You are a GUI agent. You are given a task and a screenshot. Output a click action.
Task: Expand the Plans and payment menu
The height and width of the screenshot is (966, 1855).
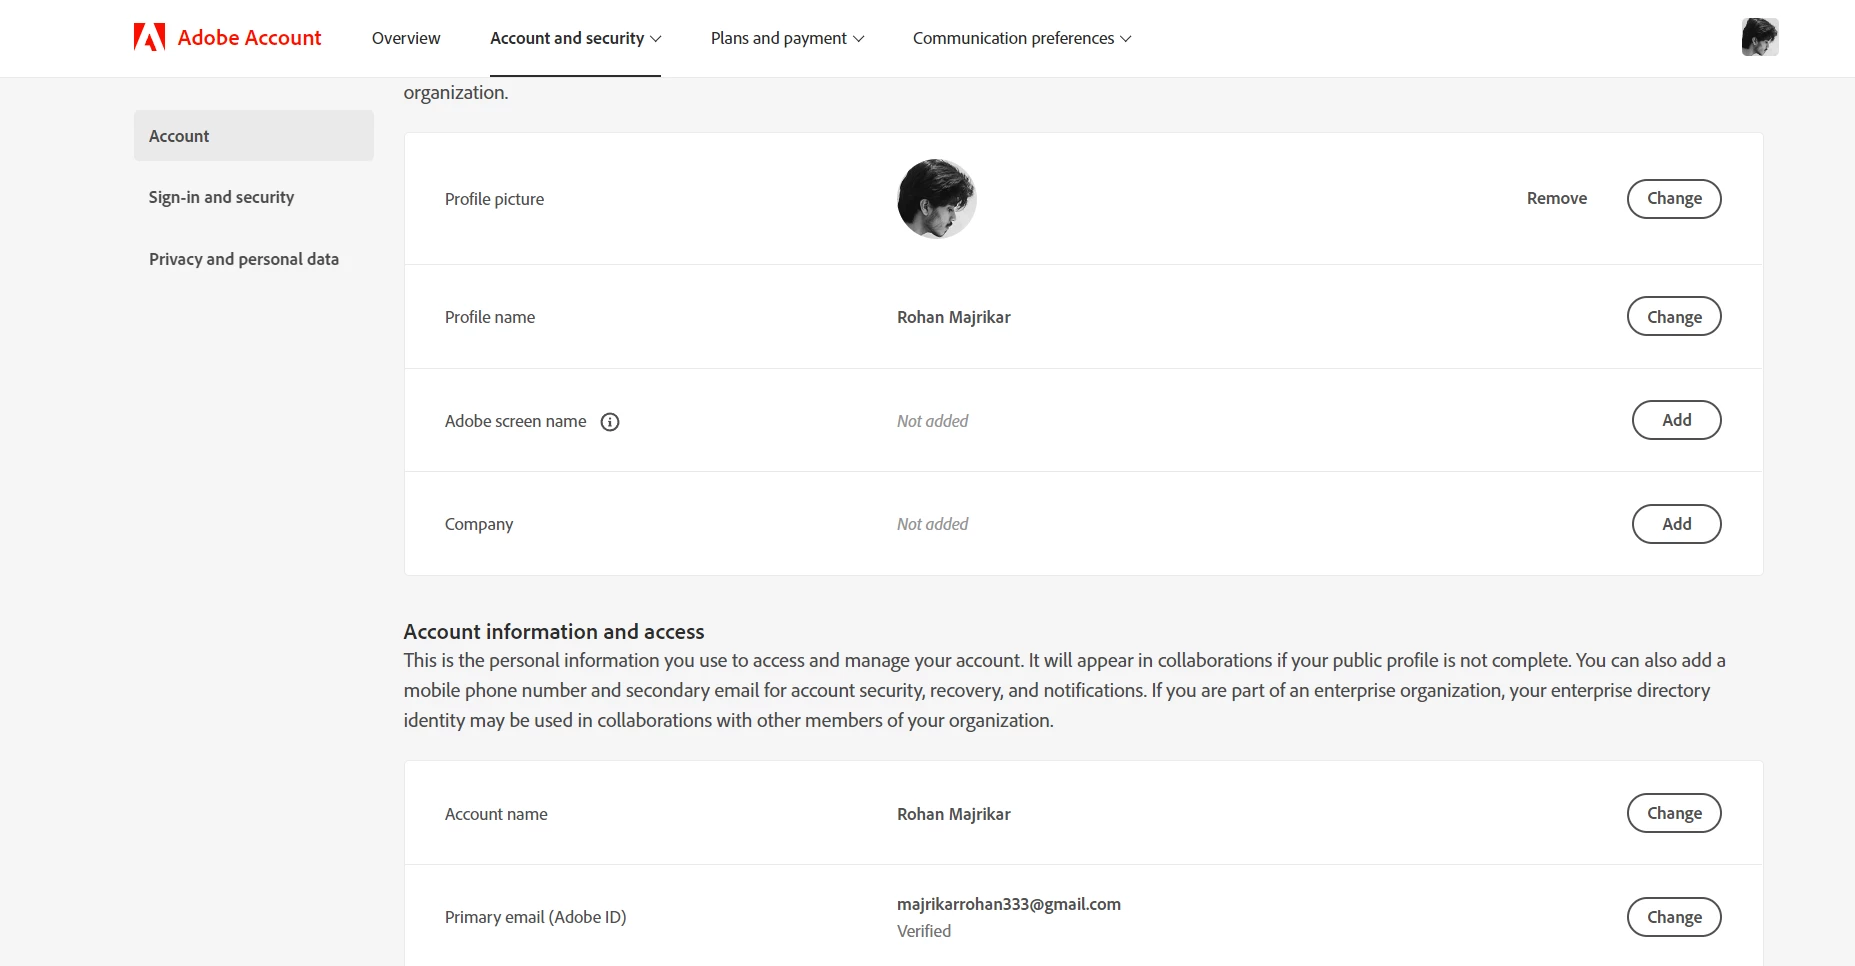(787, 38)
